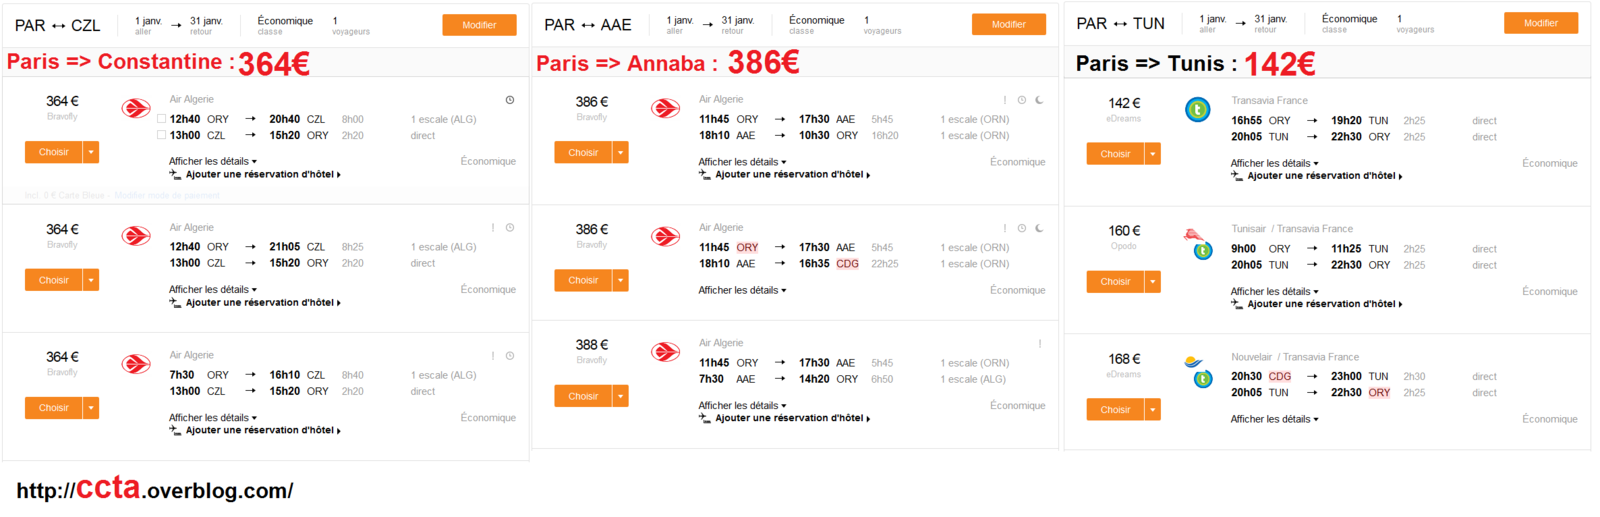Click the Nouvelair logo on the 168 € flight
1600x517 pixels.
(x=1198, y=371)
